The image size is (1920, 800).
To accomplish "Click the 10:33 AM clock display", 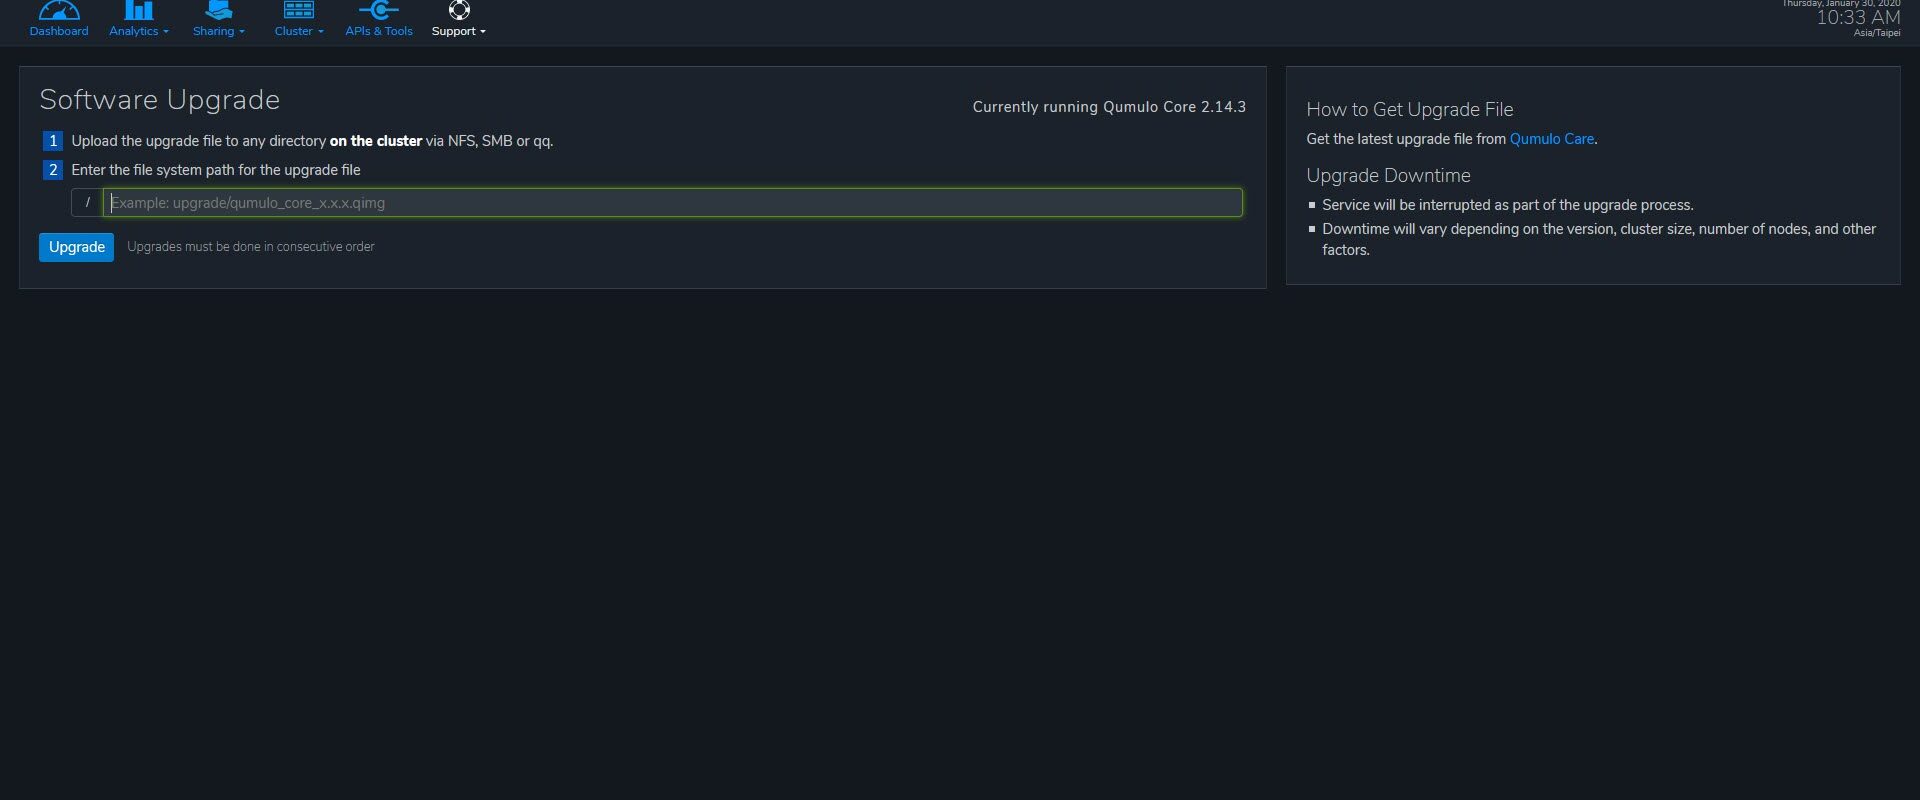I will click(x=1858, y=18).
